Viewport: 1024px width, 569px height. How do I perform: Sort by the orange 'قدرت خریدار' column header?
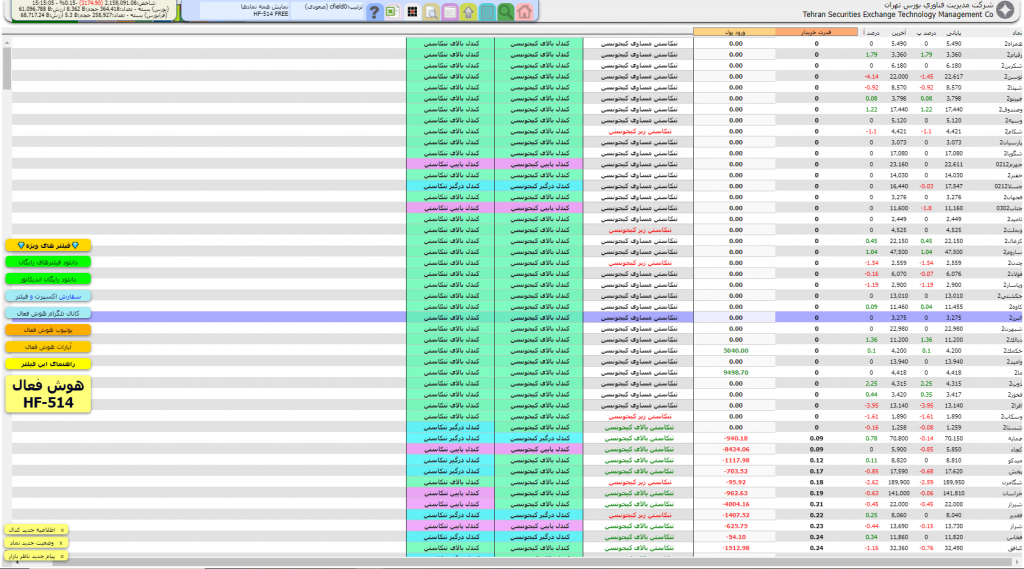[x=815, y=32]
